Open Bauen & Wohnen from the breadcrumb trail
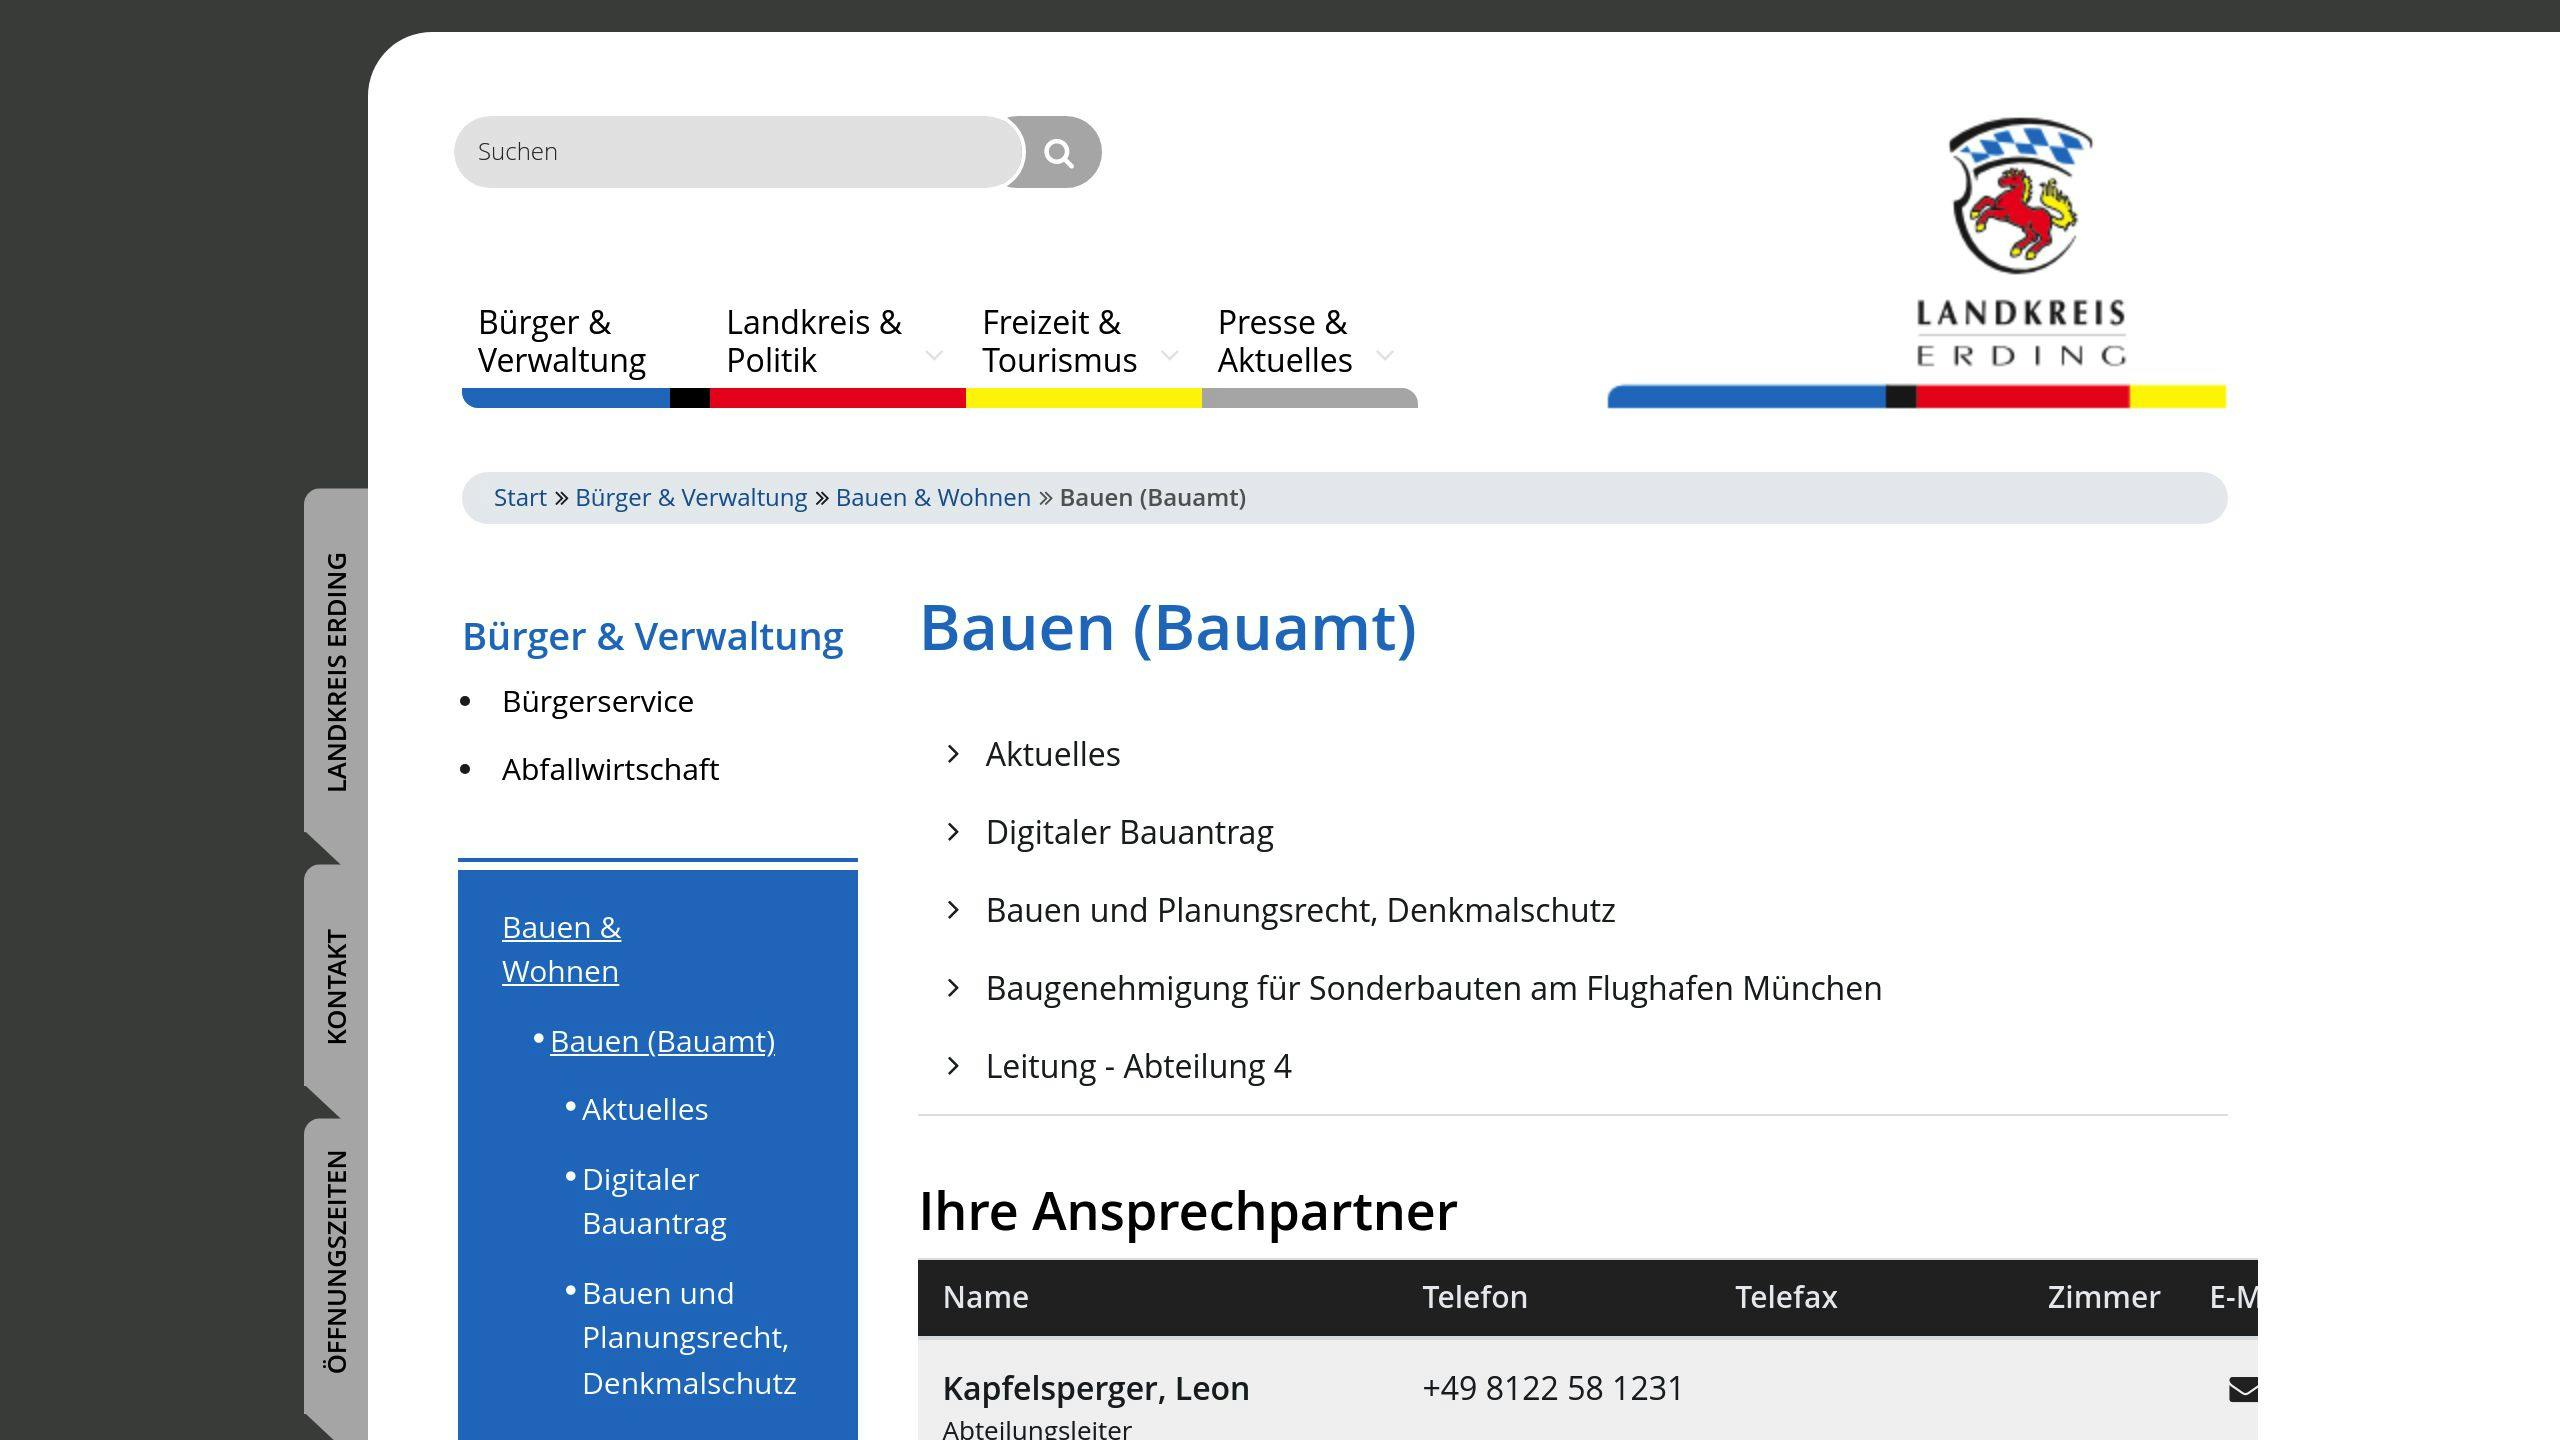 pyautogui.click(x=933, y=497)
